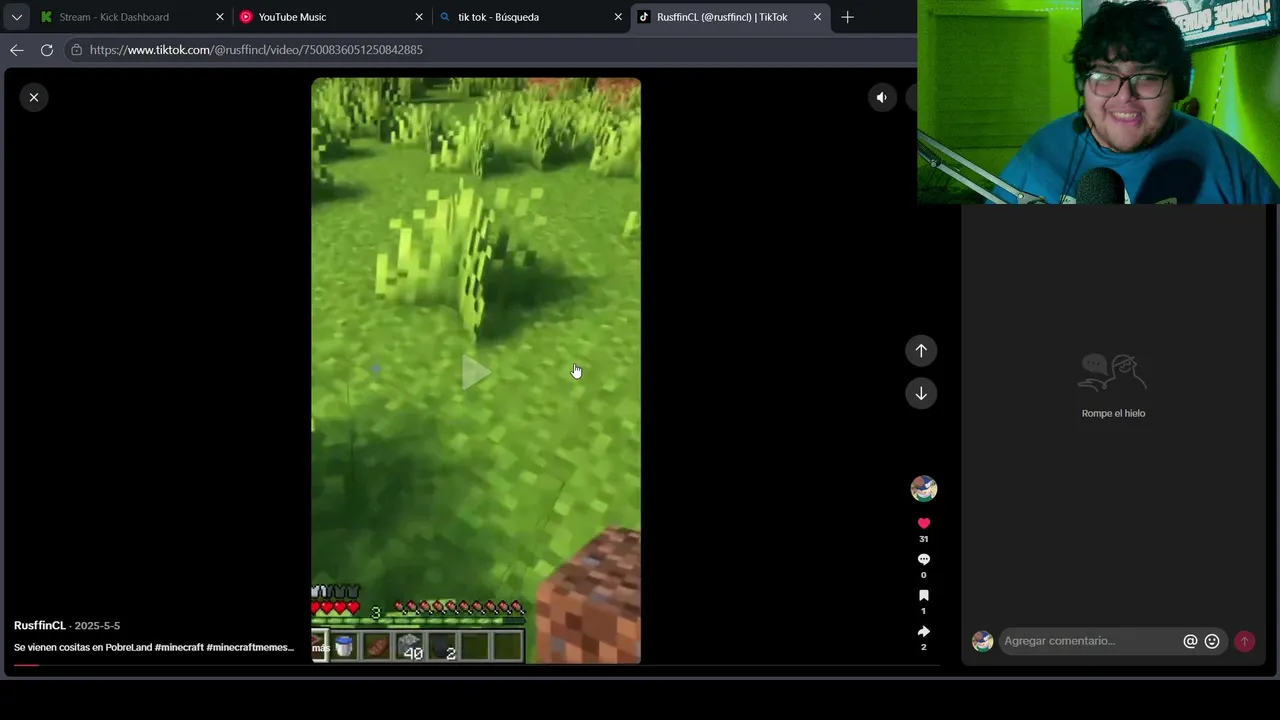Share the video with the arrow icon
Viewport: 1280px width, 720px height.
[x=923, y=631]
